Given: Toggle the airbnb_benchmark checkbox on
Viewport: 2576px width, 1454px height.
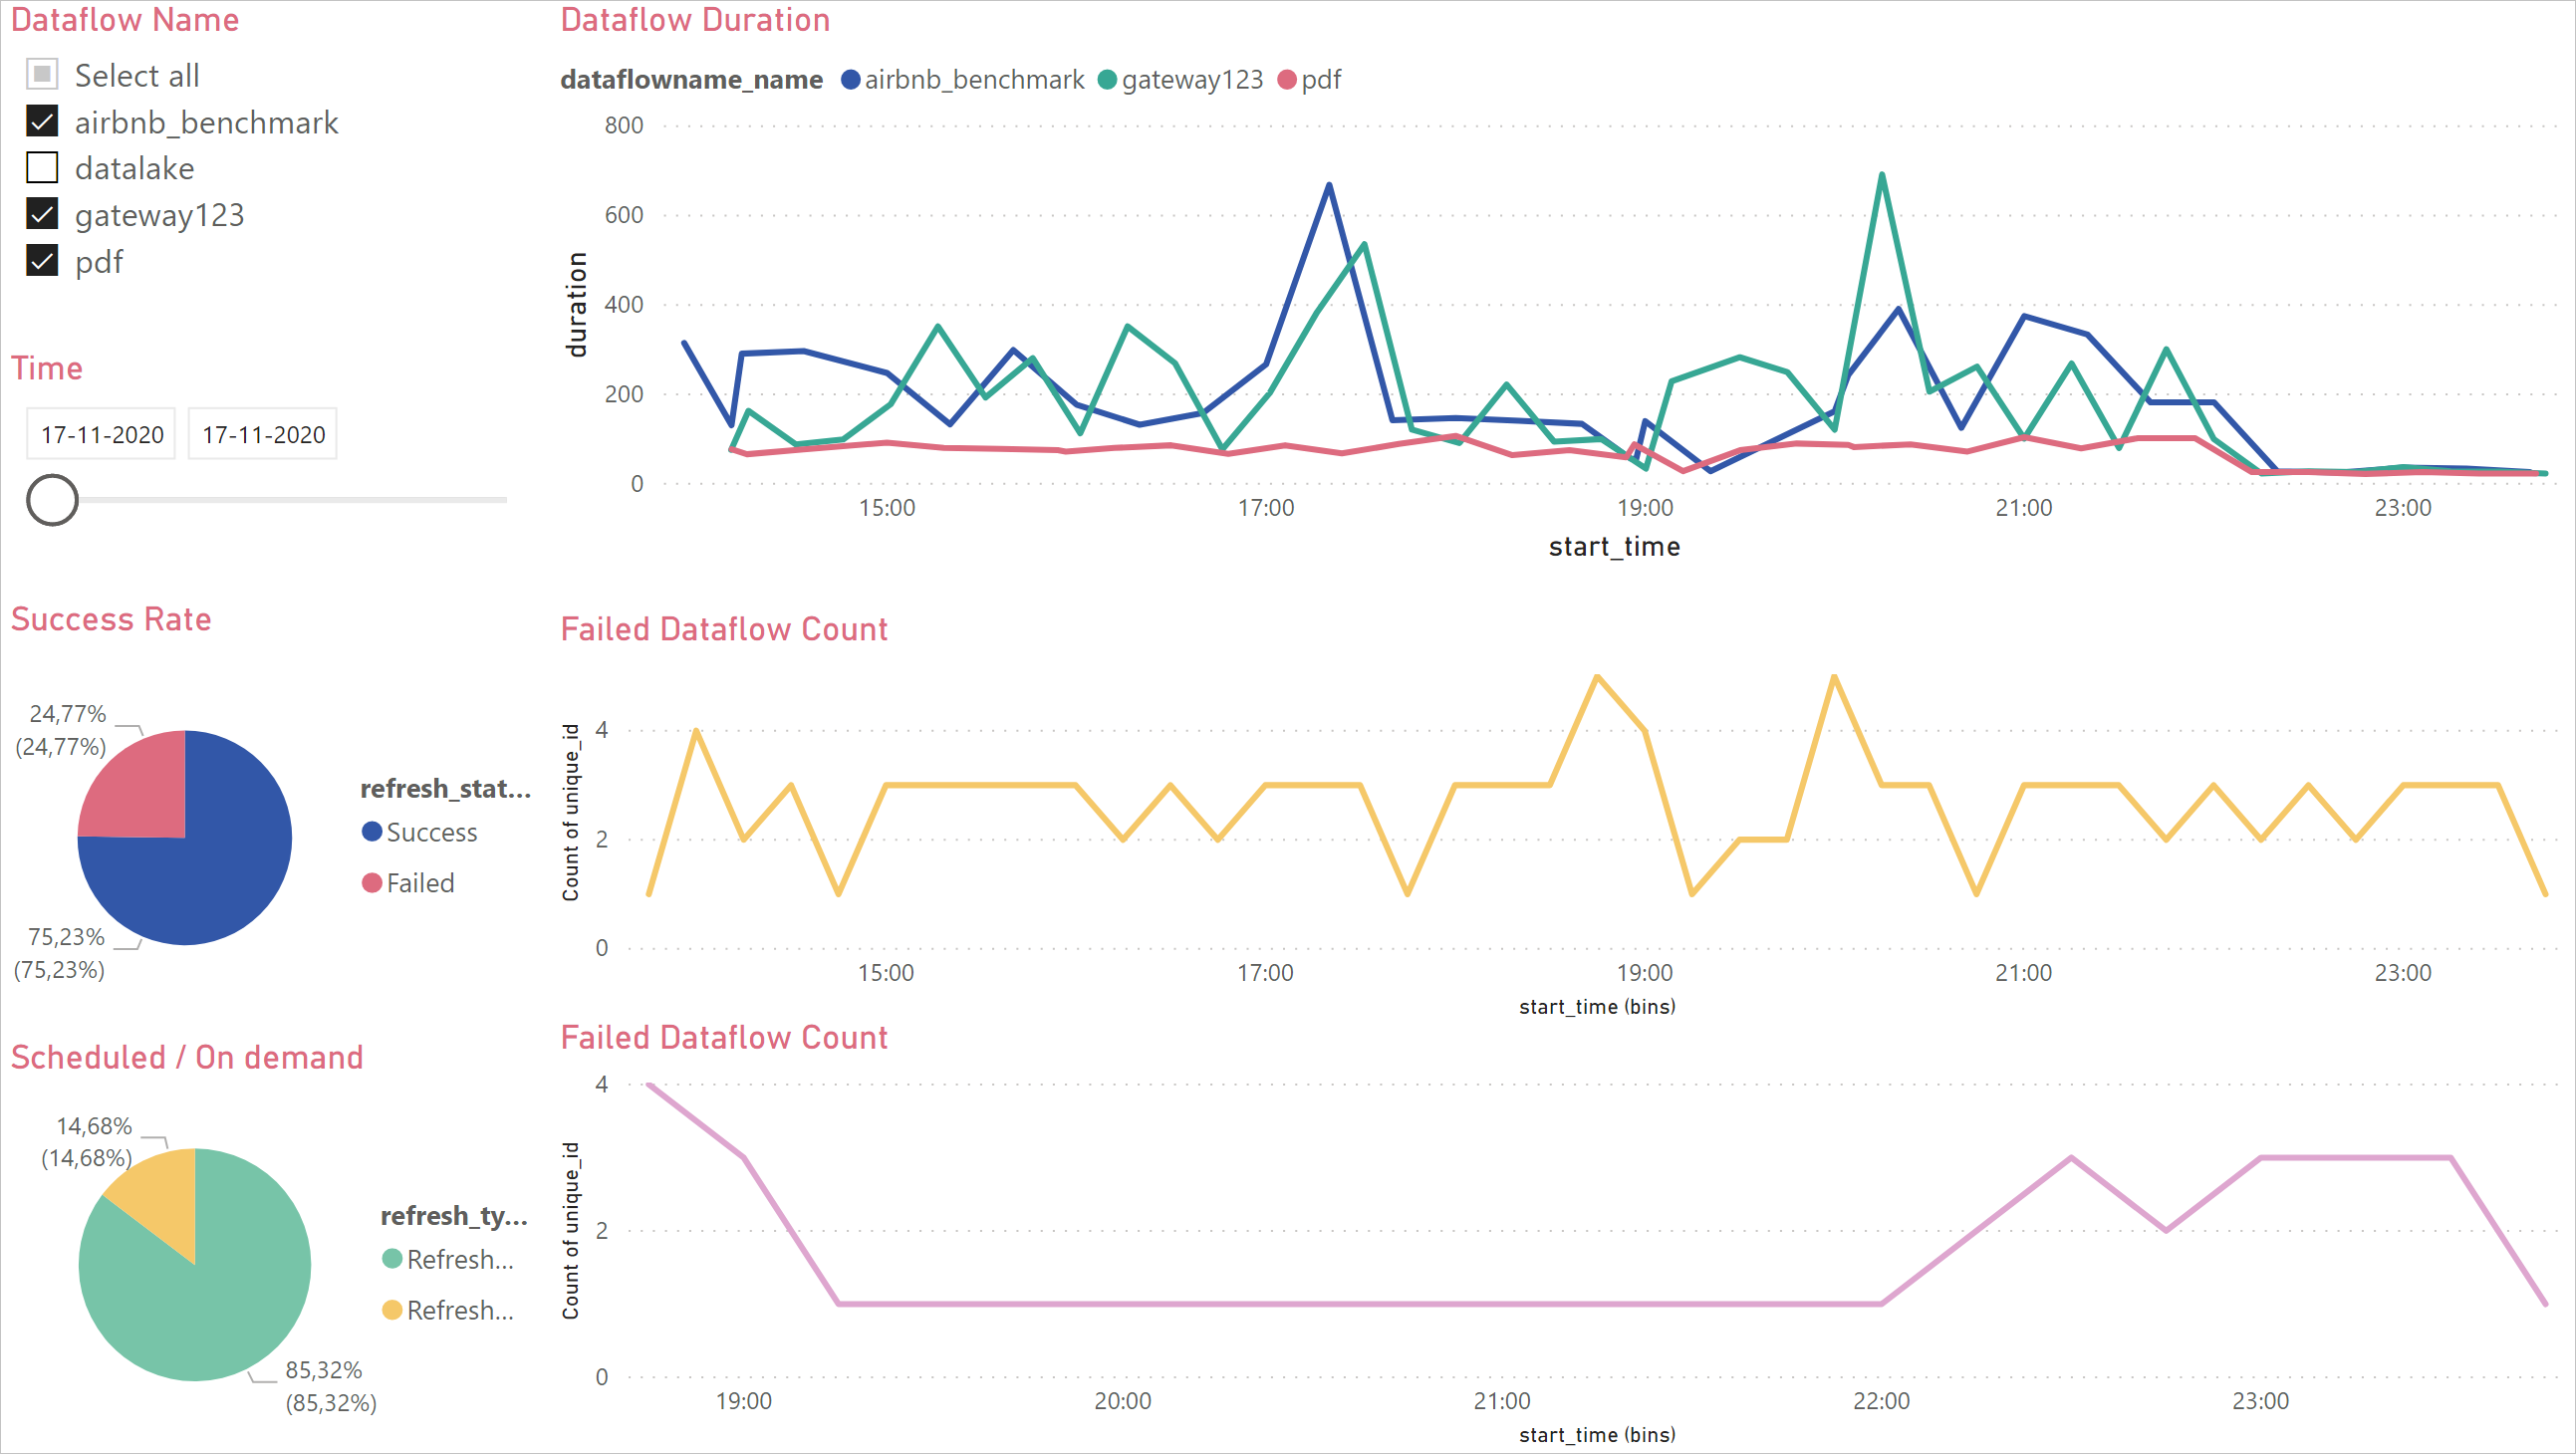Looking at the screenshot, I should tap(43, 122).
